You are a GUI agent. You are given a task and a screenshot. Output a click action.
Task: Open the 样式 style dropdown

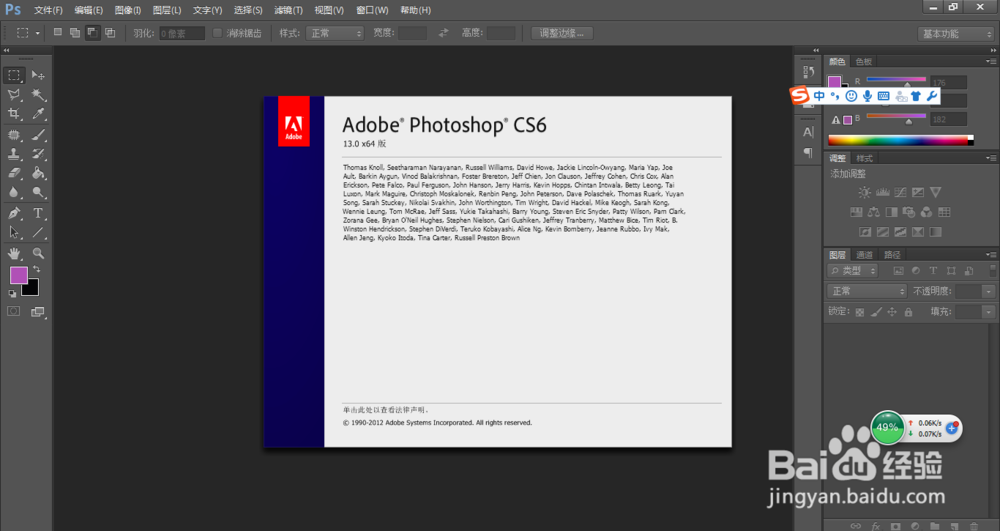coord(334,33)
